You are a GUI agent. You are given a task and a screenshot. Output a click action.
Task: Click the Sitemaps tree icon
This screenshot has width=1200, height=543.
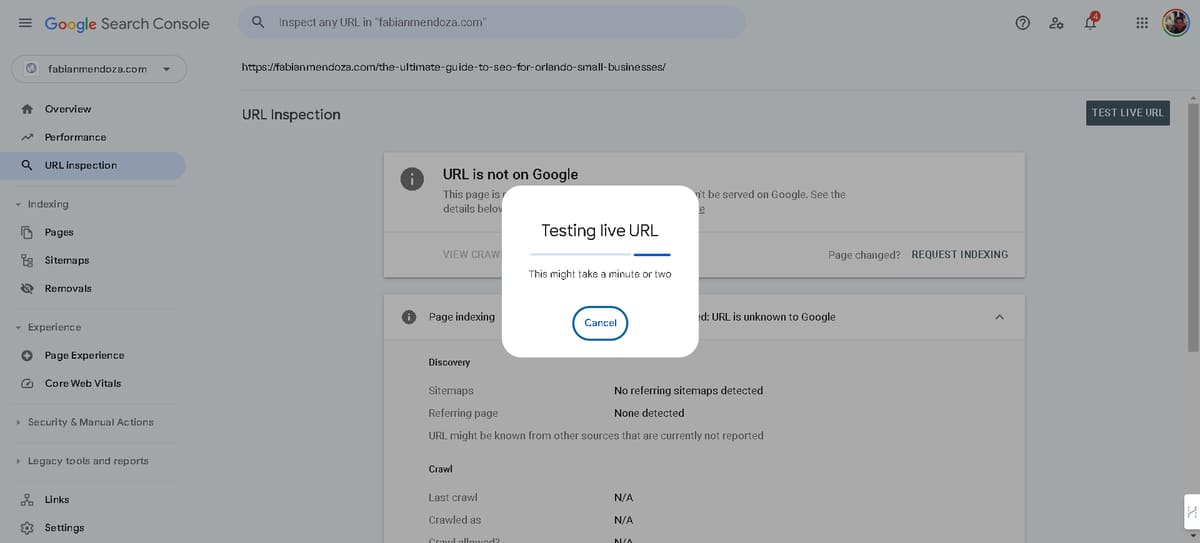[x=27, y=260]
